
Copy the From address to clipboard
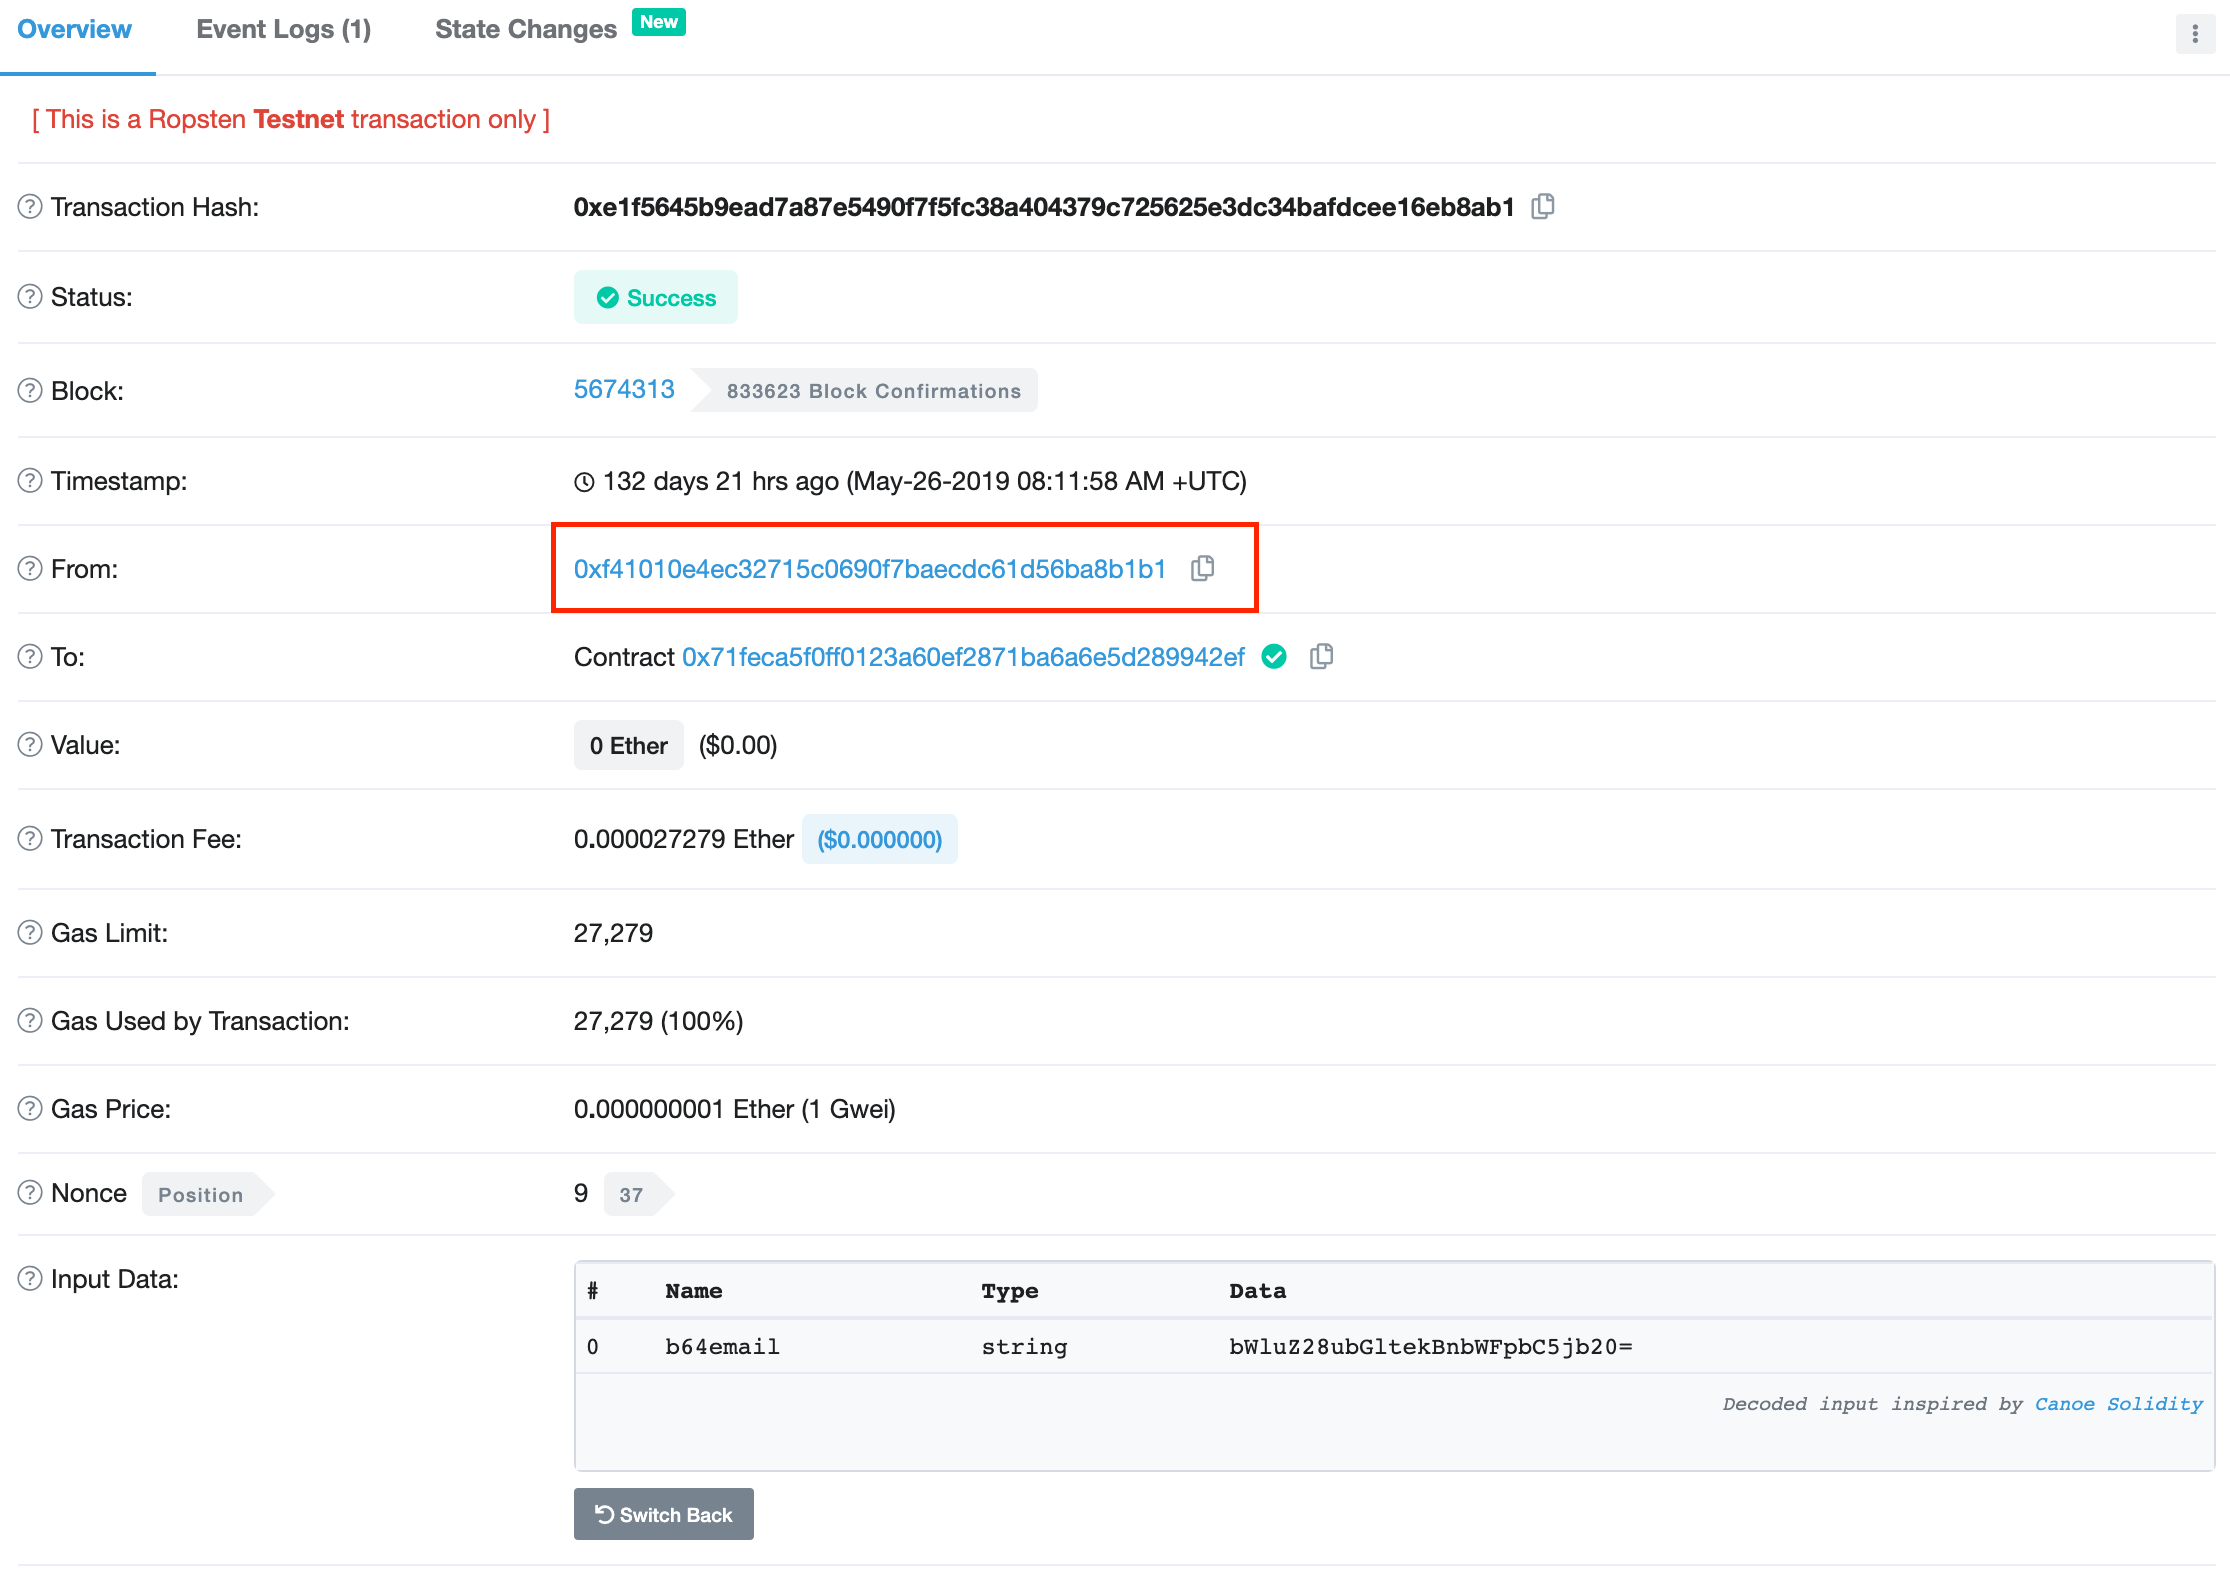[1203, 568]
